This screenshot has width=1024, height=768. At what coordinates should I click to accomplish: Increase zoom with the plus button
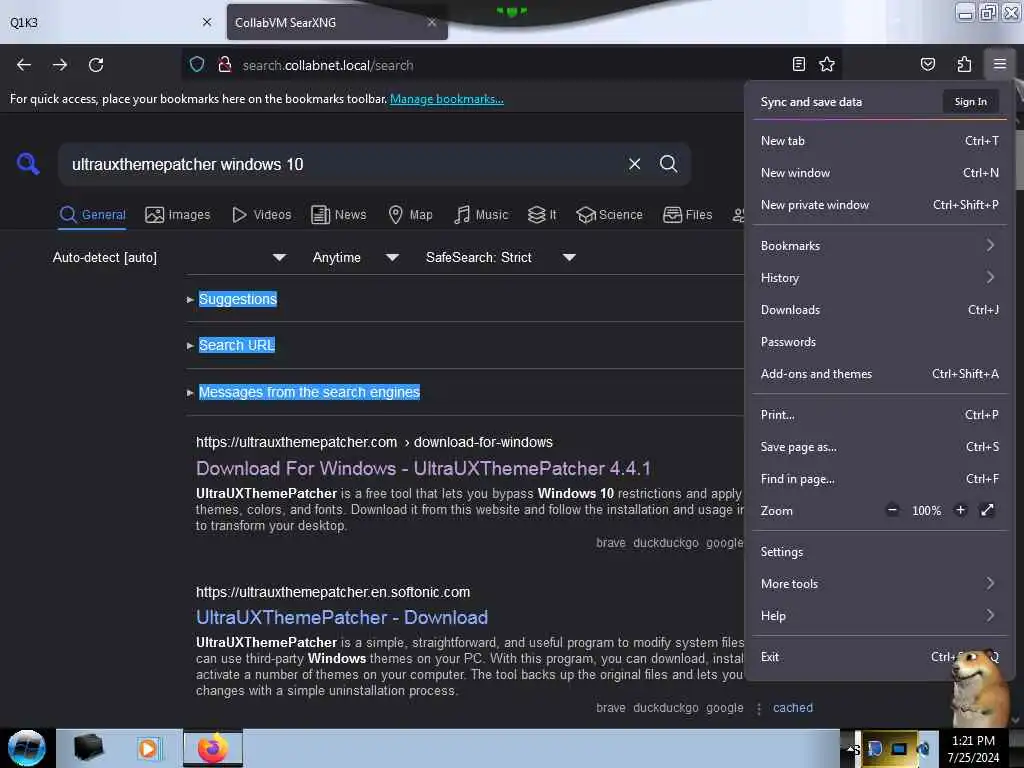point(960,510)
